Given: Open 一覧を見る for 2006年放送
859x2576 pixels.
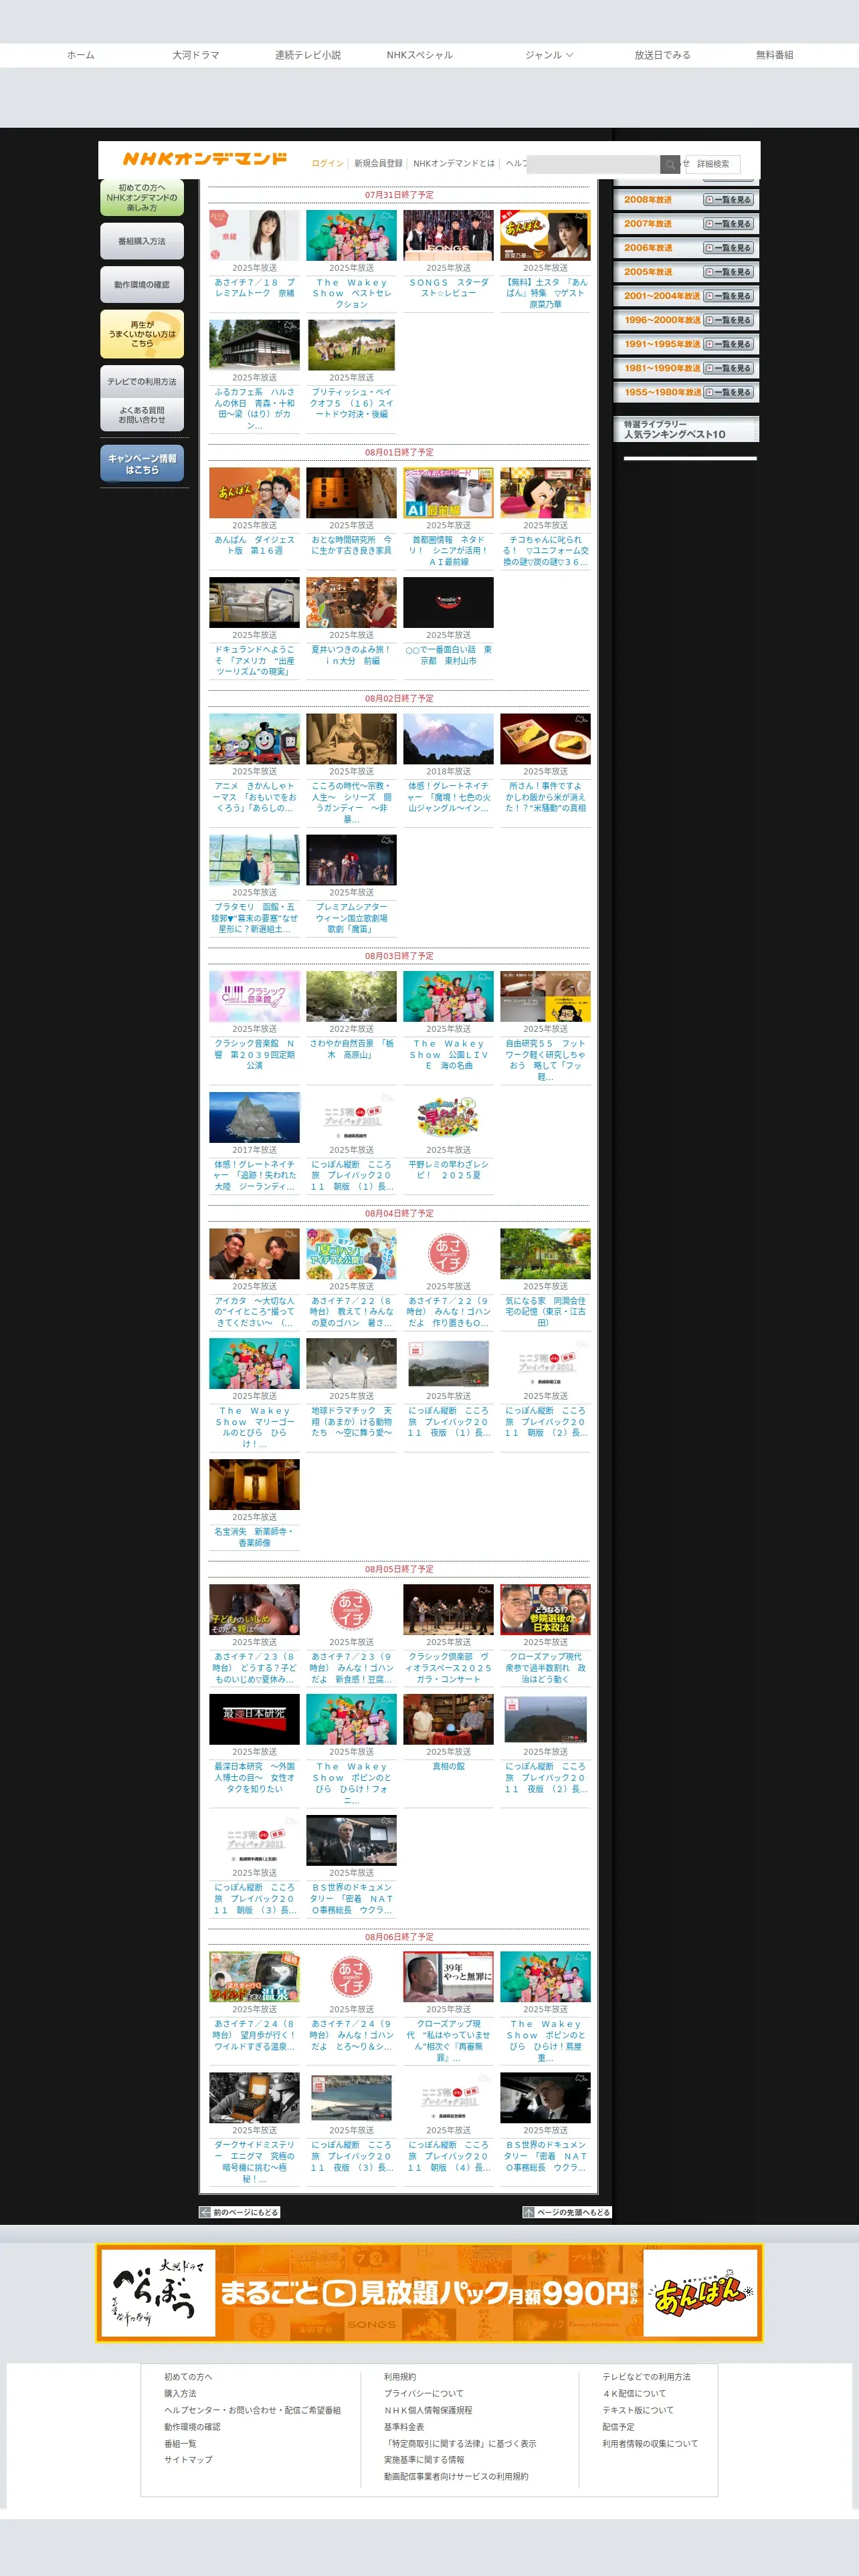Looking at the screenshot, I should [x=728, y=248].
